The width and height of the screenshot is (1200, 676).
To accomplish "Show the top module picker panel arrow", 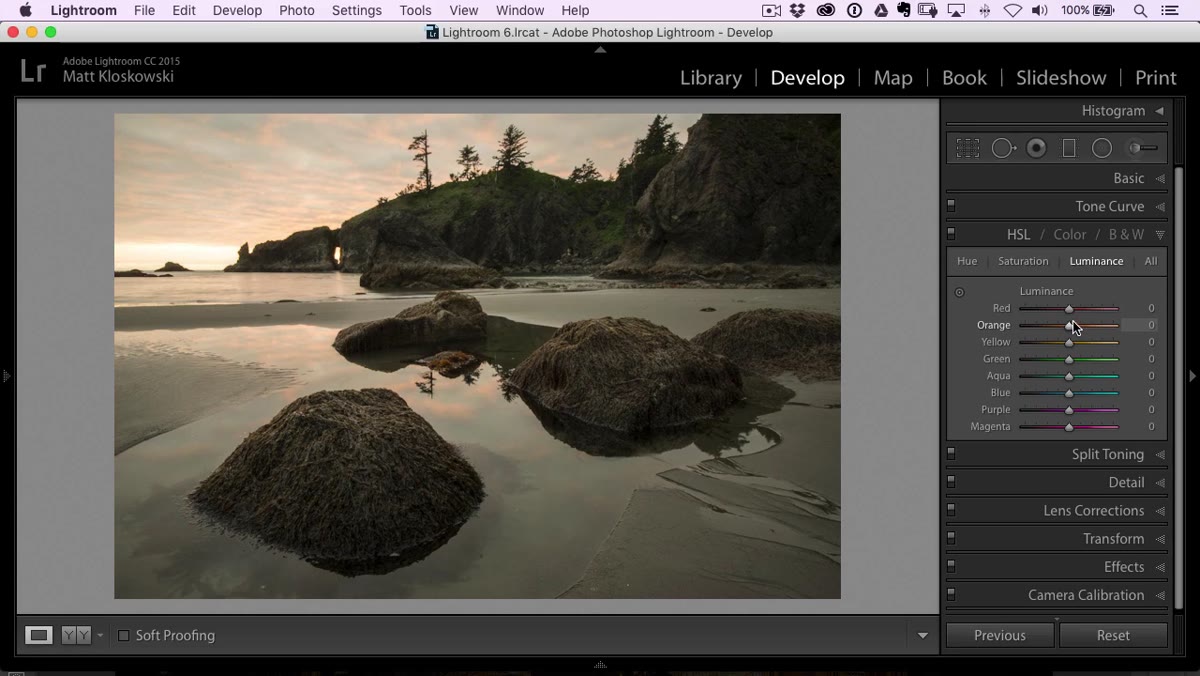I will [600, 49].
